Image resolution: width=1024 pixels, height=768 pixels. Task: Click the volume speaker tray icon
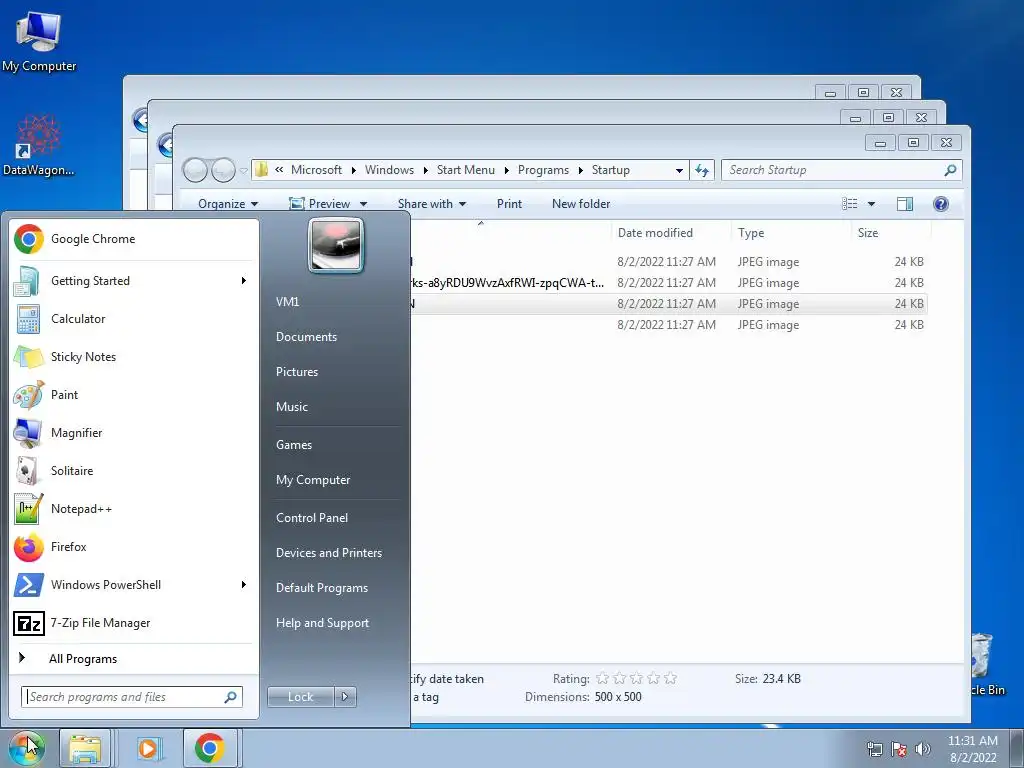922,749
